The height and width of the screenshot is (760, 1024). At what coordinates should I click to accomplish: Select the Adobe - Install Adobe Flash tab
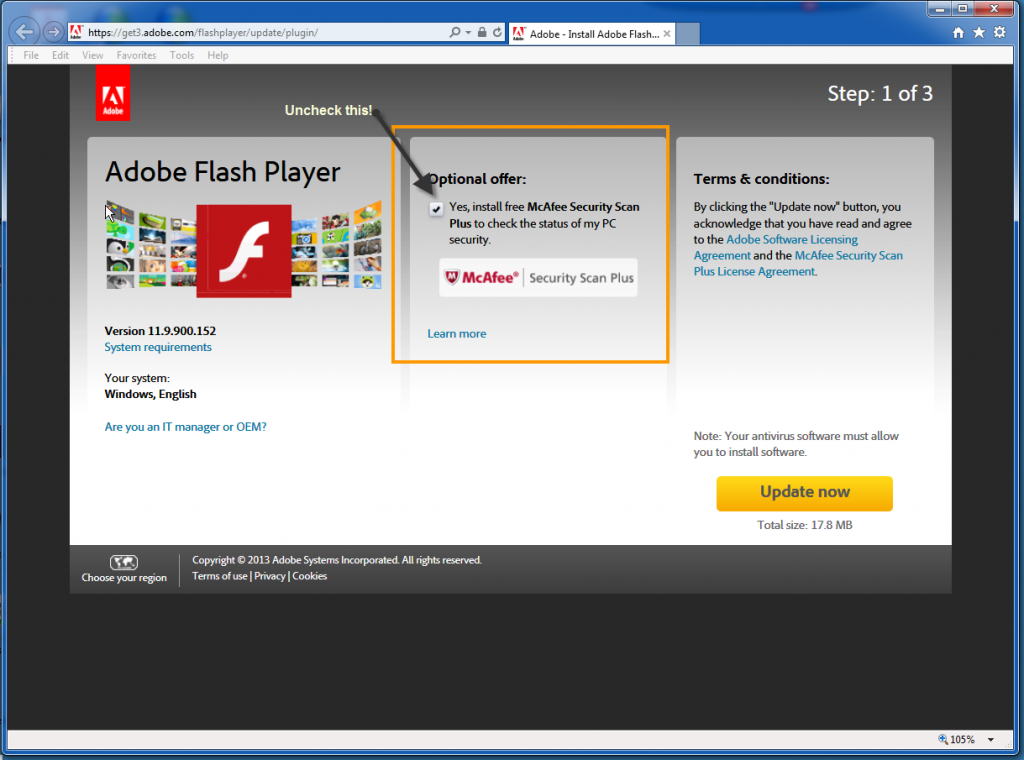tap(591, 33)
